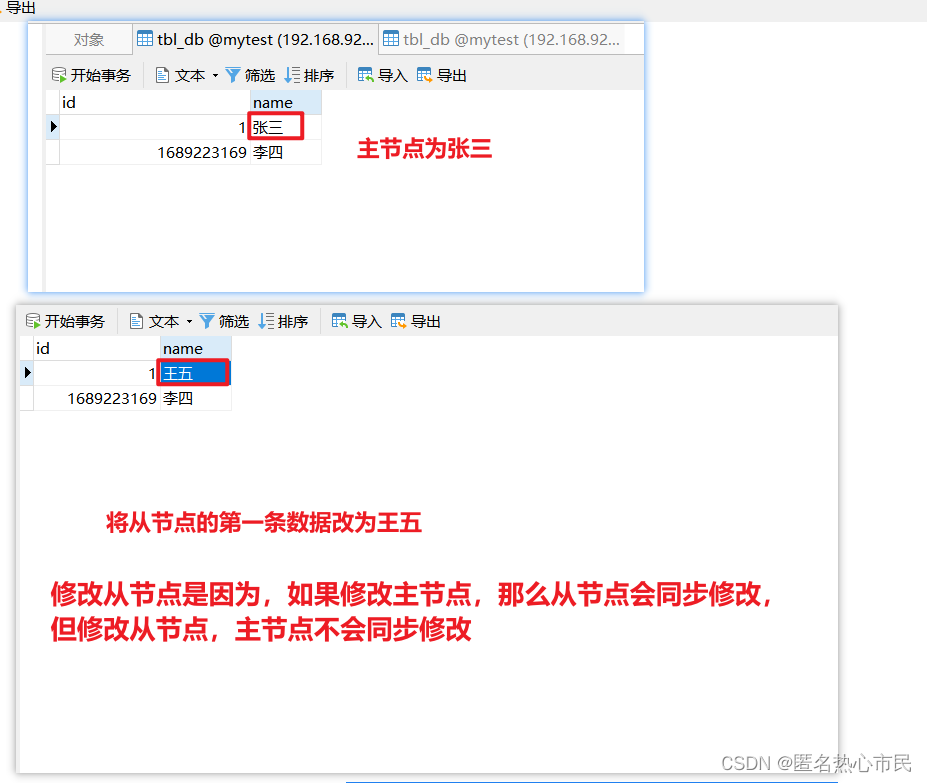The image size is (927, 783).
Task: Select id 1689223169 cell in lower table
Action: coord(96,399)
